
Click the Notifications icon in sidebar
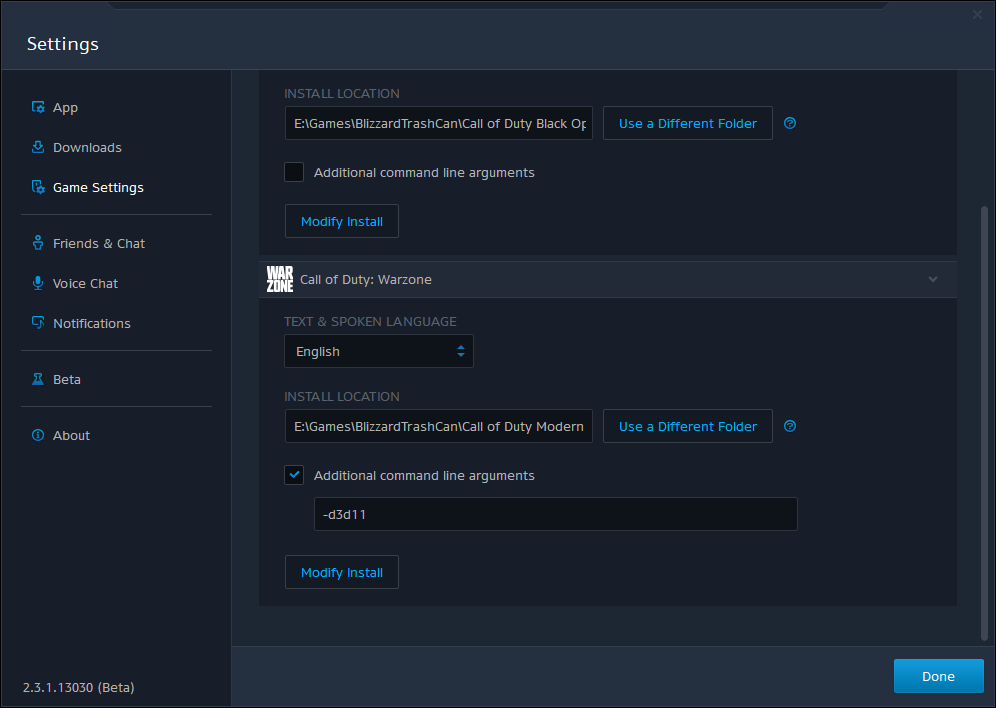[38, 323]
